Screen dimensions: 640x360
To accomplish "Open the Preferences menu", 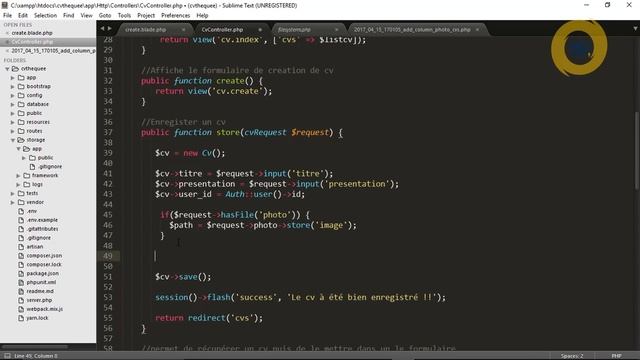I will click(176, 16).
